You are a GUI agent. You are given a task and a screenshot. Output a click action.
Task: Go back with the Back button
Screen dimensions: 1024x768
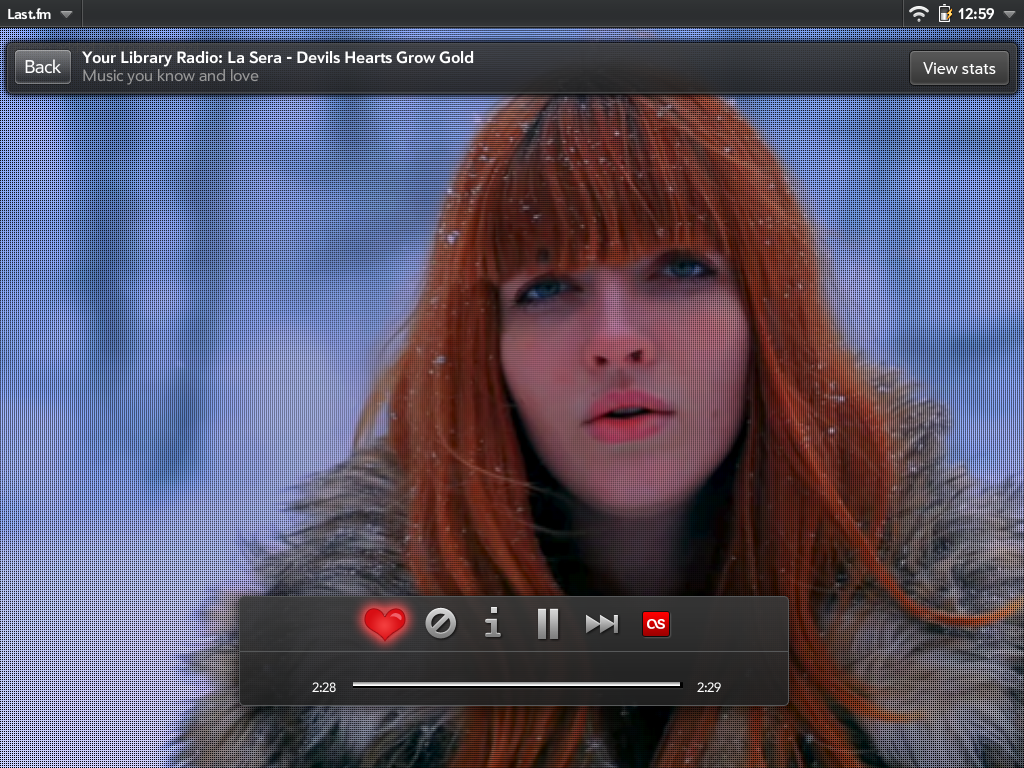point(42,67)
